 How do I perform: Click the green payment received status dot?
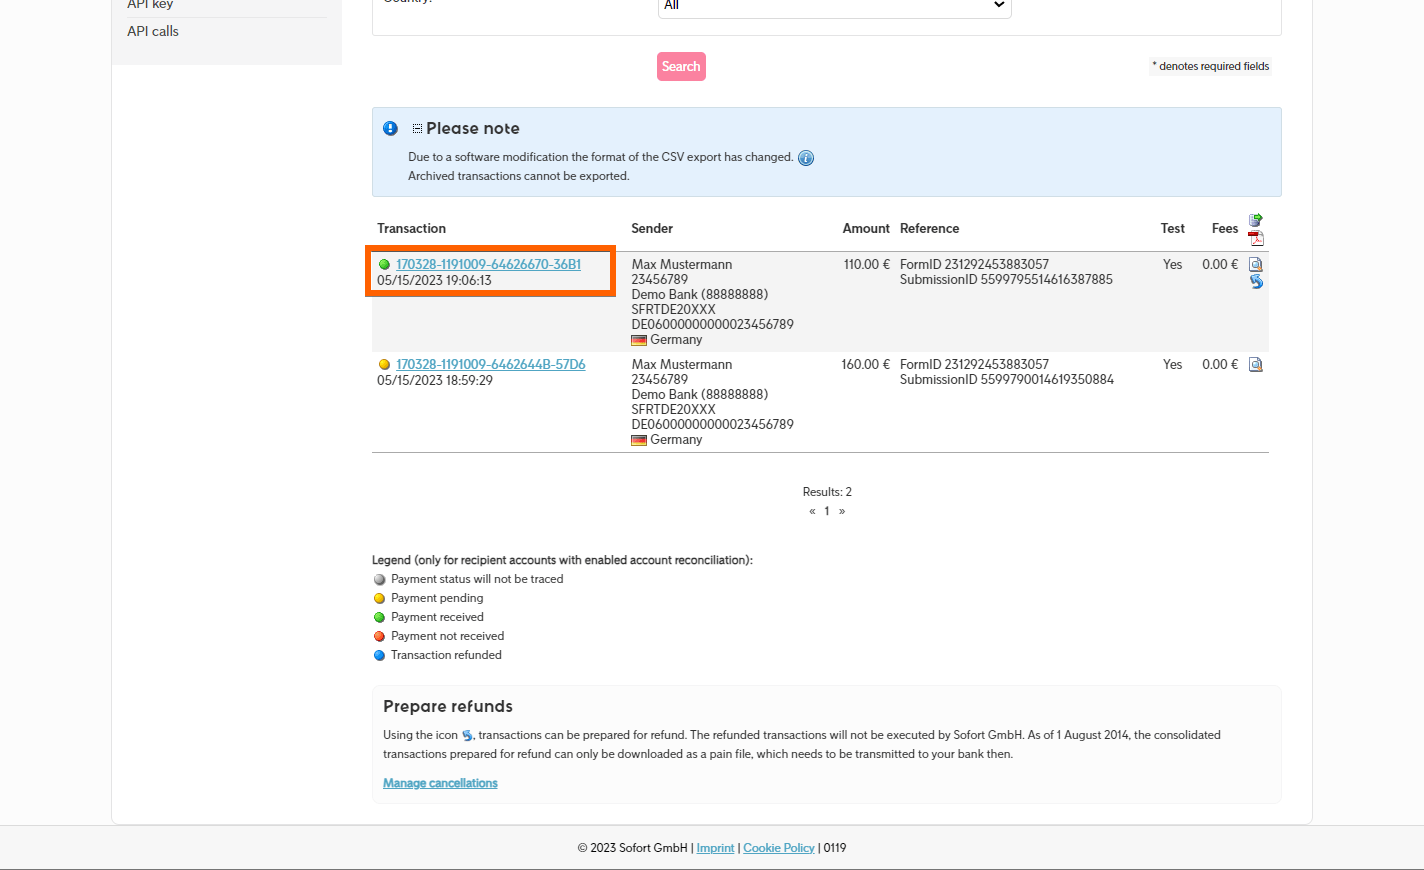pos(384,265)
